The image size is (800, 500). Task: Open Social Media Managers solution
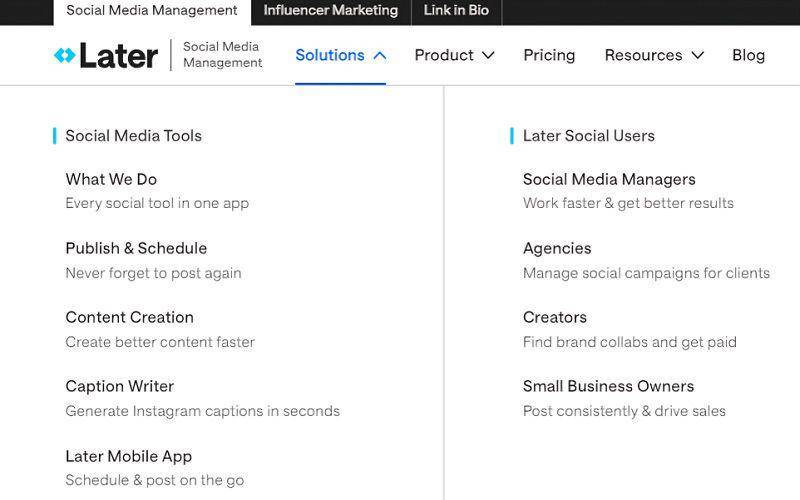pos(609,180)
